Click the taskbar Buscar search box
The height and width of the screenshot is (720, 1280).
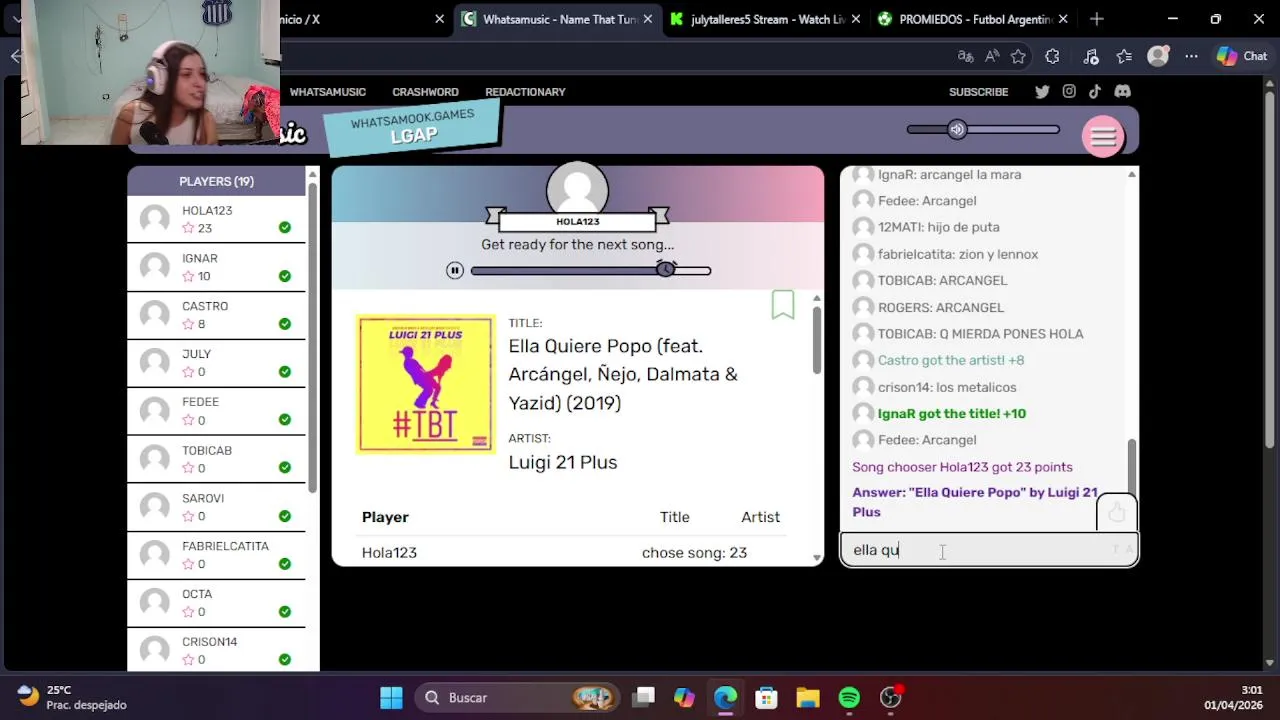tap(518, 697)
